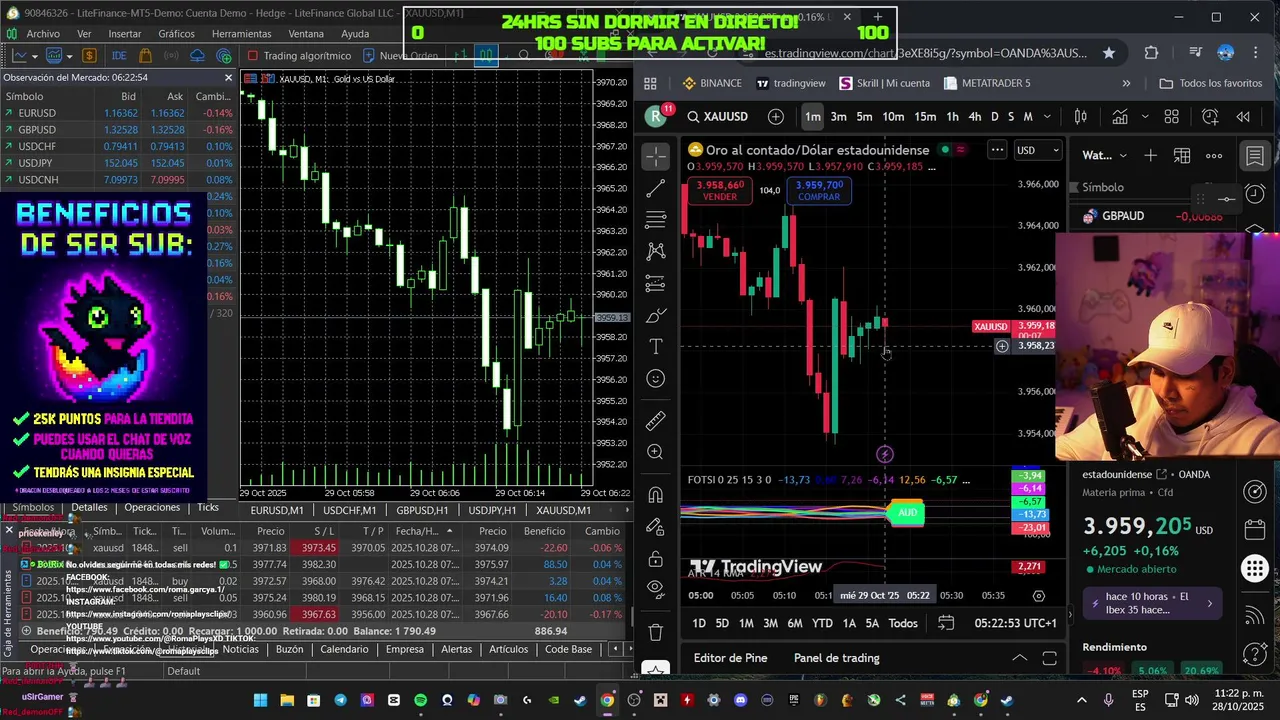Select the trend line drawing tool
The height and width of the screenshot is (720, 1280).
[x=656, y=188]
